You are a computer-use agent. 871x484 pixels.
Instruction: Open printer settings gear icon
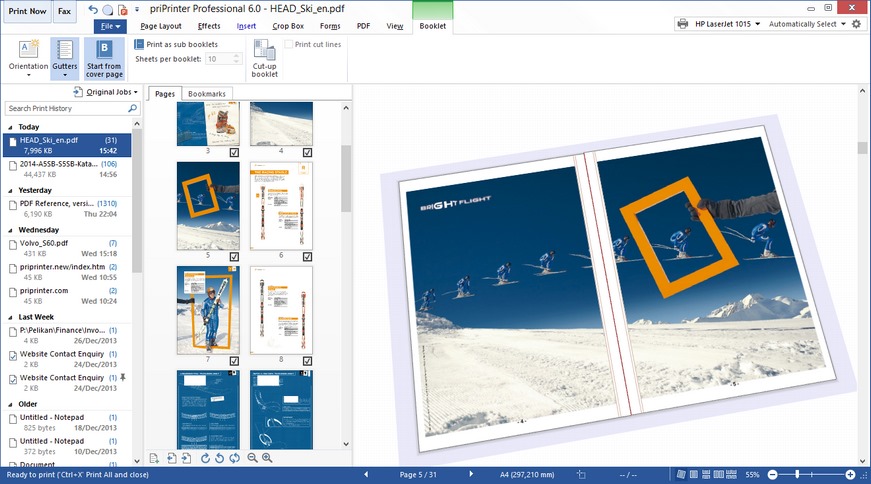click(x=856, y=24)
